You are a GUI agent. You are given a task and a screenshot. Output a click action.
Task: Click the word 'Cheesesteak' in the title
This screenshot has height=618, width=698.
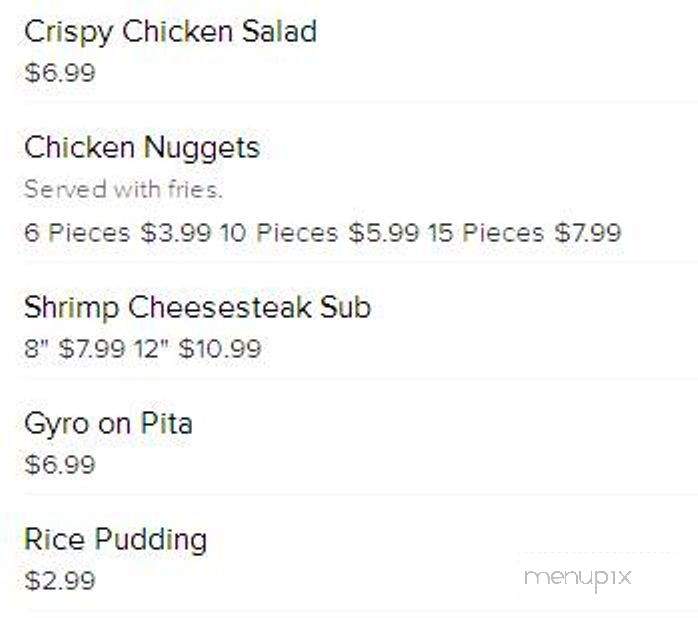pyautogui.click(x=220, y=308)
